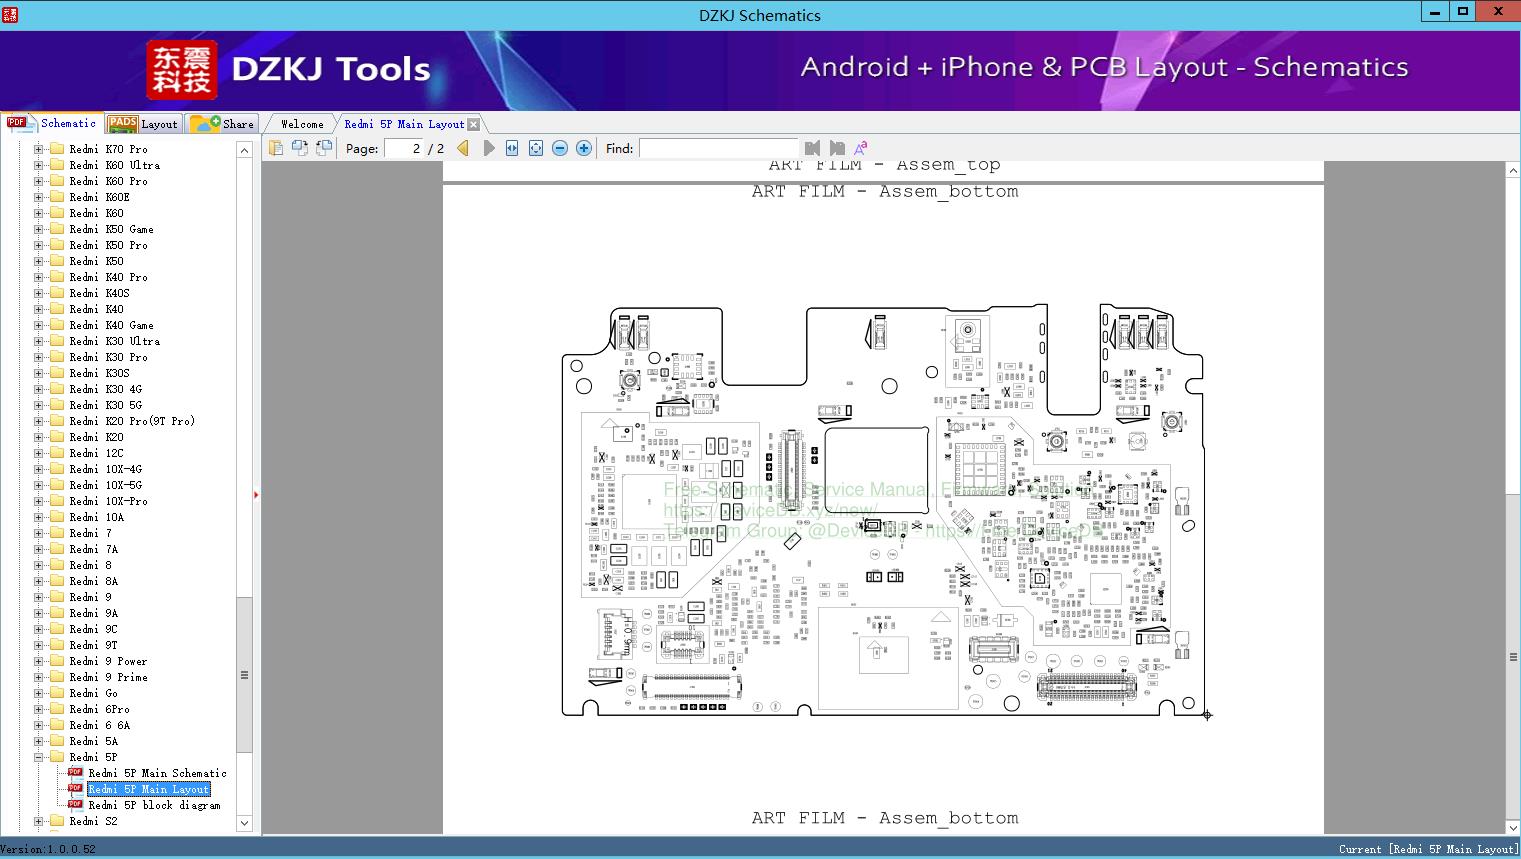Click the folder icon of Redmi 9 Power
The height and width of the screenshot is (859, 1521).
[x=57, y=661]
